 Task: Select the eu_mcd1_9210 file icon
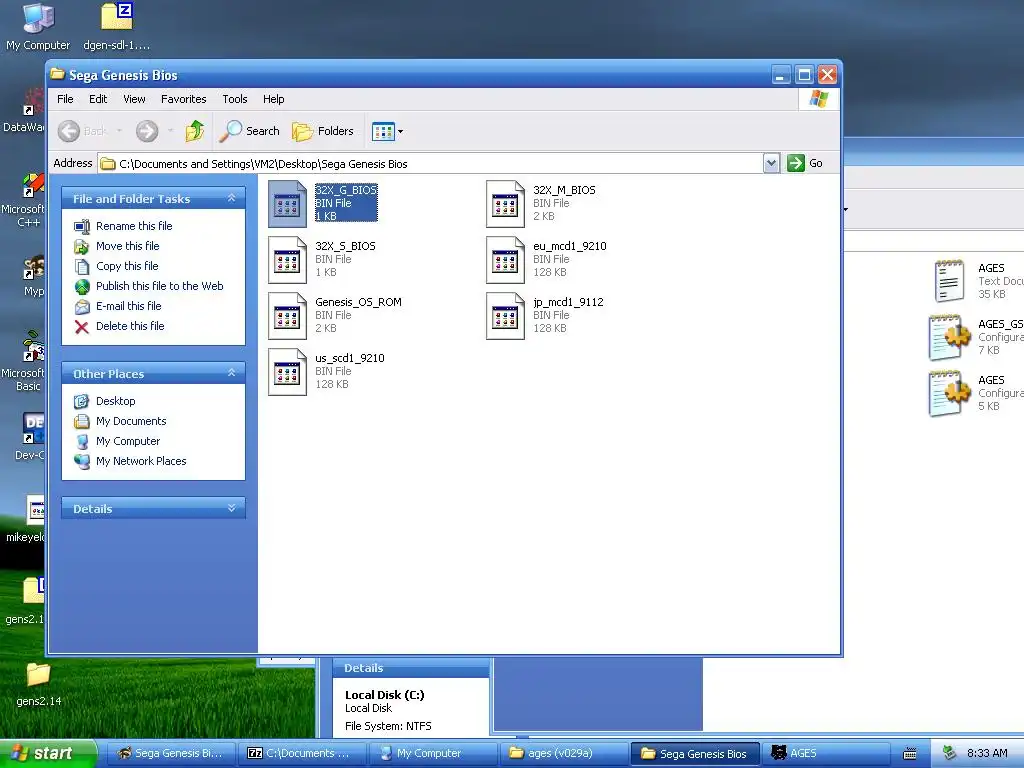(x=505, y=260)
